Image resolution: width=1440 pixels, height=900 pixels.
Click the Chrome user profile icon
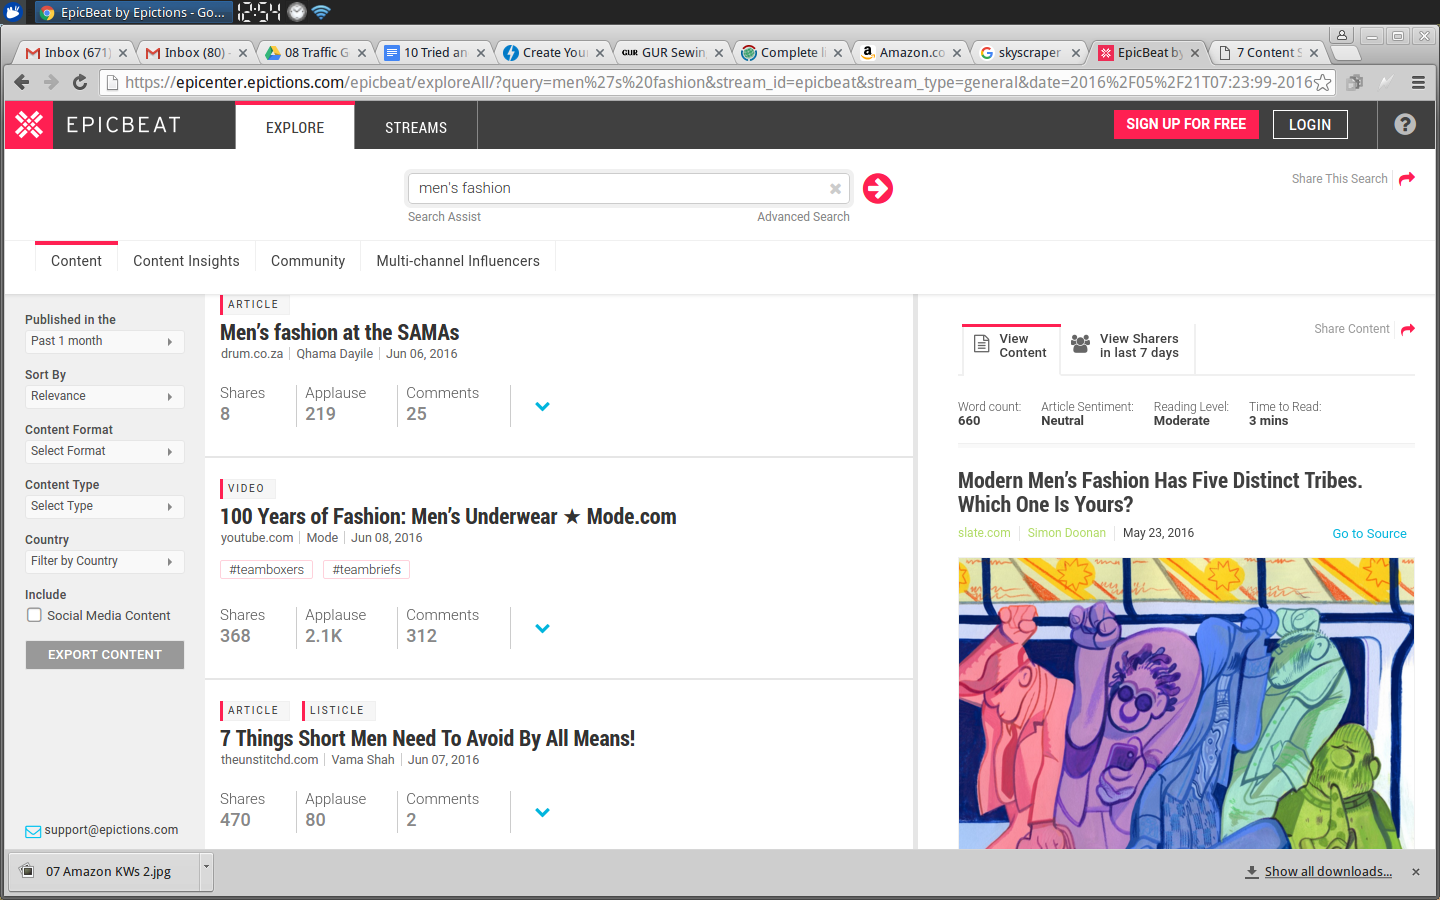[x=1343, y=35]
